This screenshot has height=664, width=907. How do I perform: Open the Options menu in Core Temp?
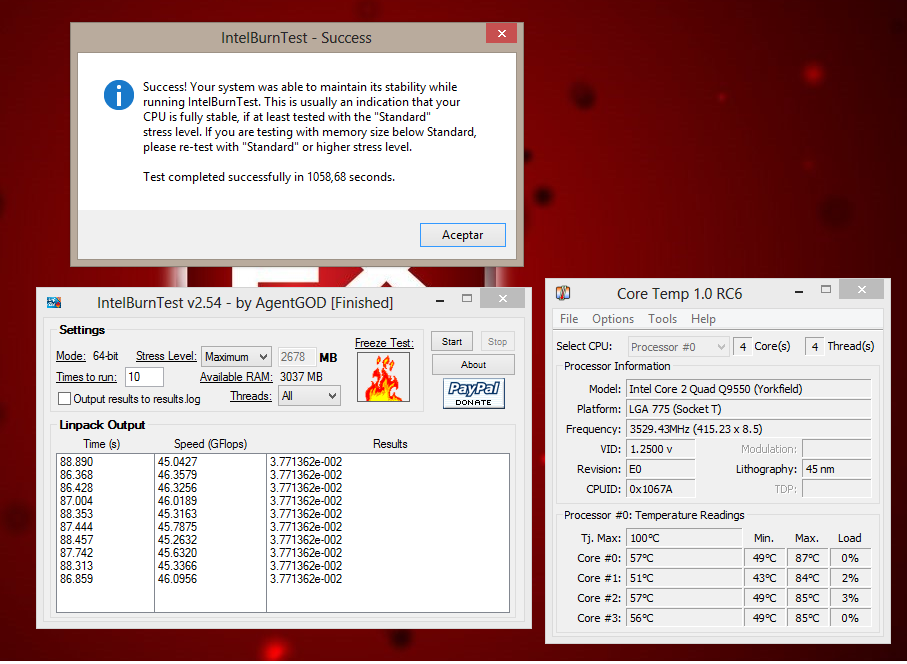[x=613, y=319]
